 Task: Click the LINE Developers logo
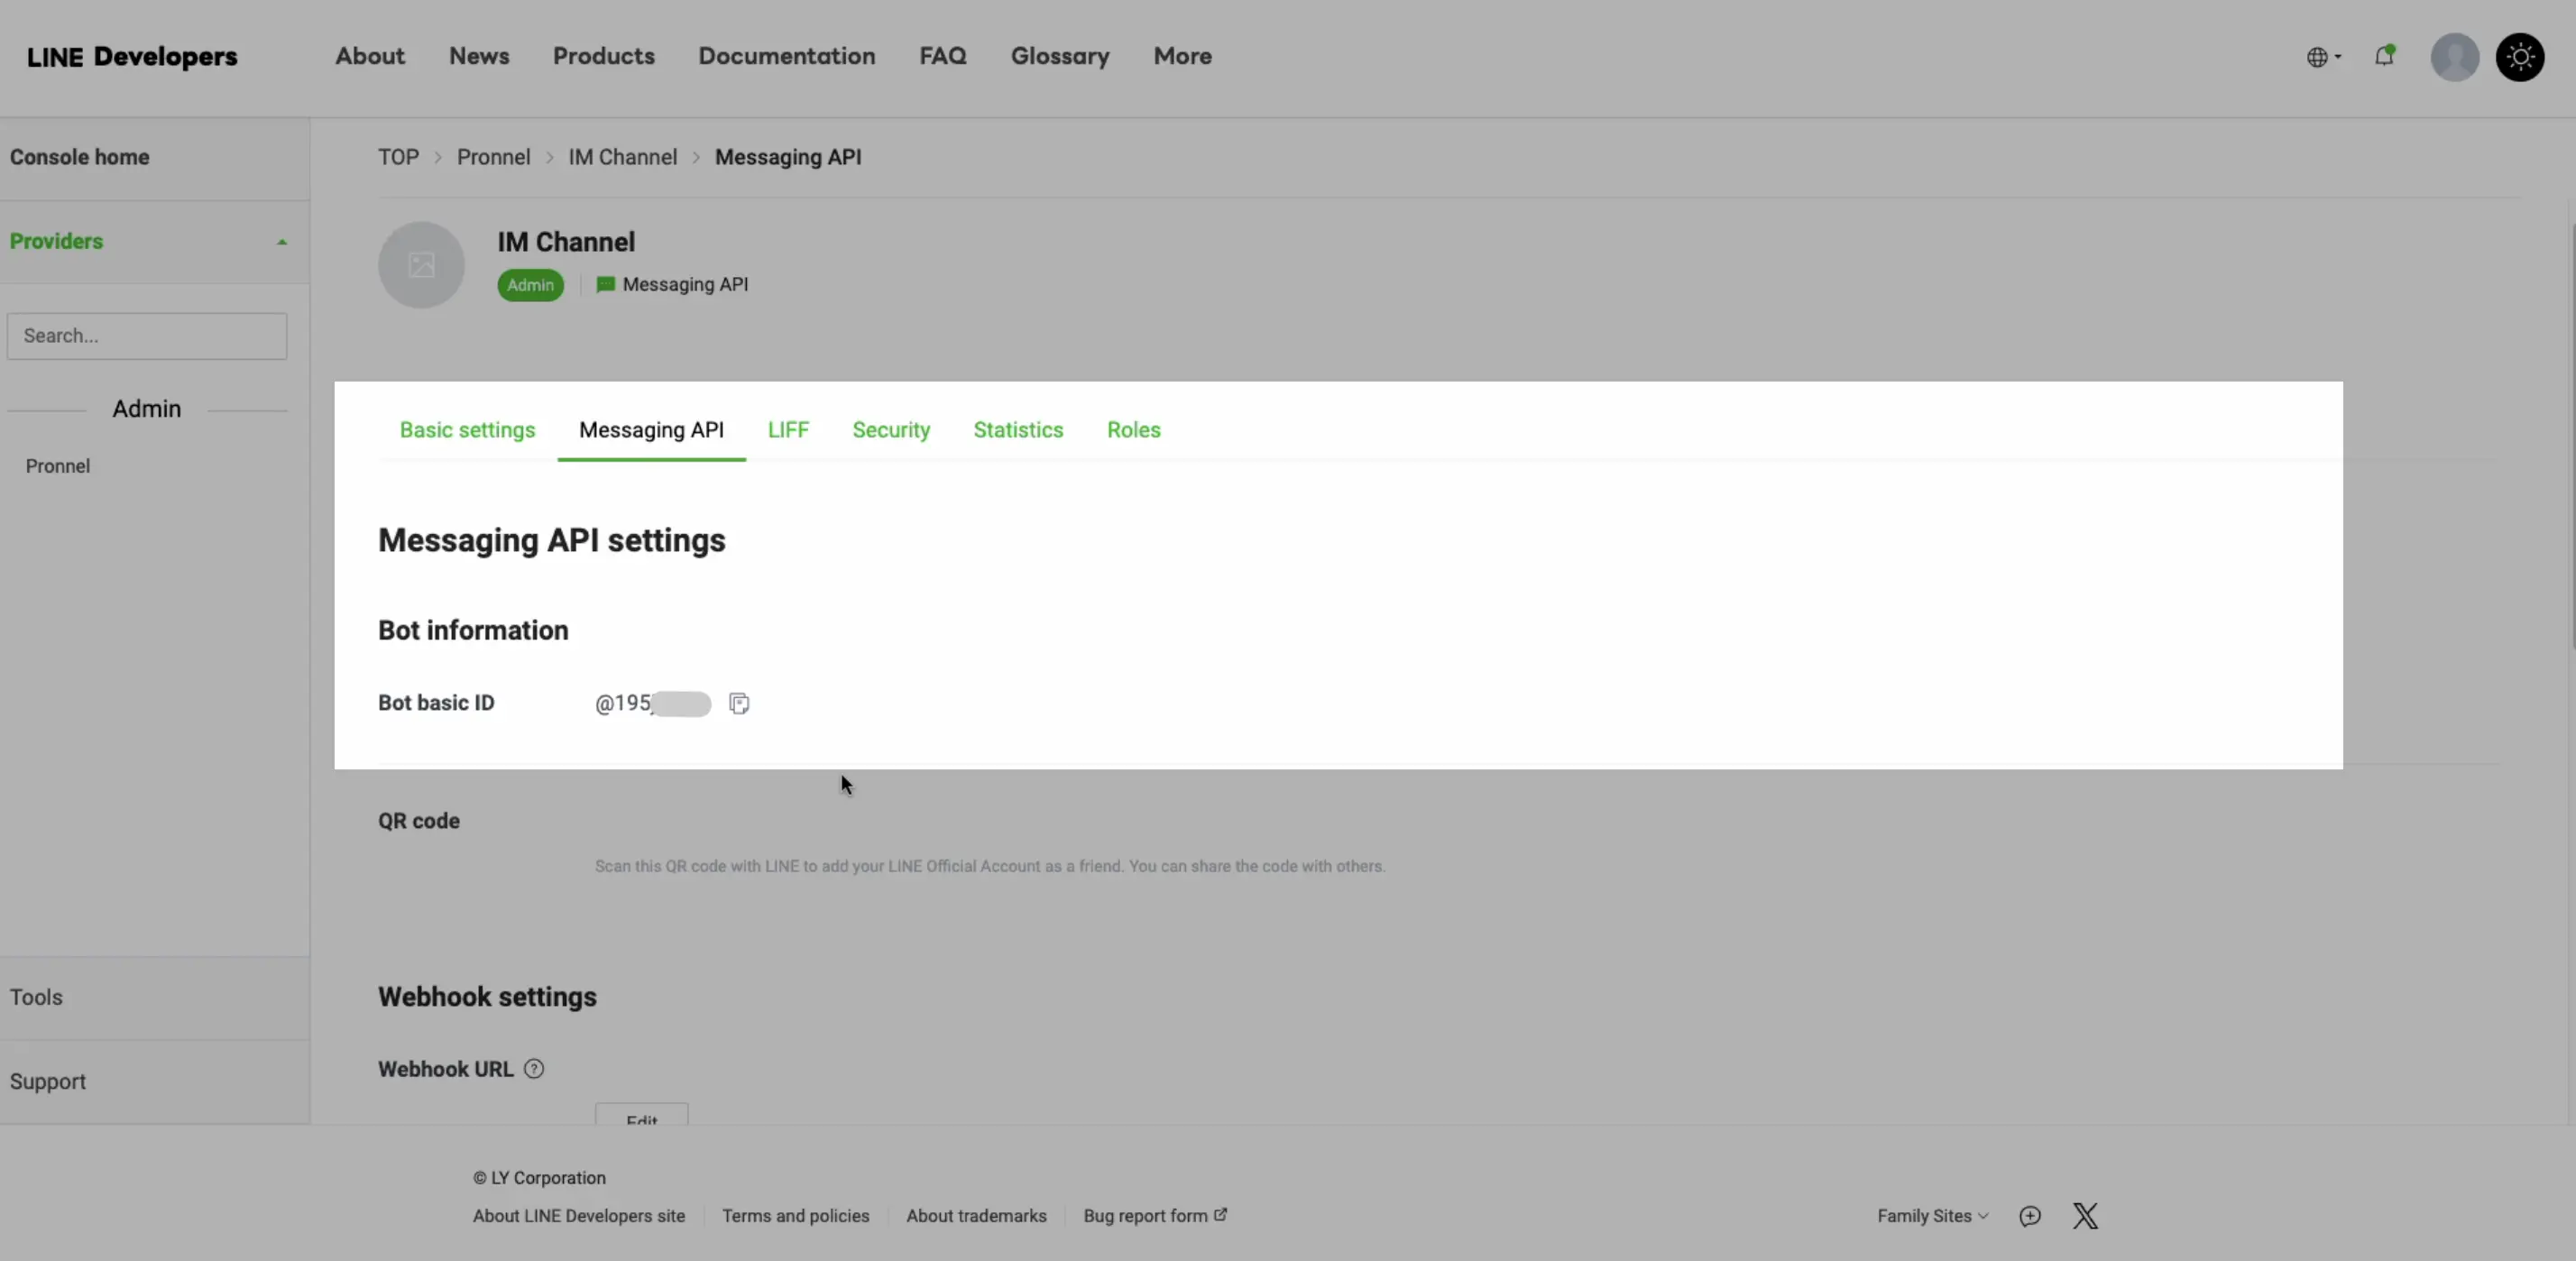coord(132,57)
